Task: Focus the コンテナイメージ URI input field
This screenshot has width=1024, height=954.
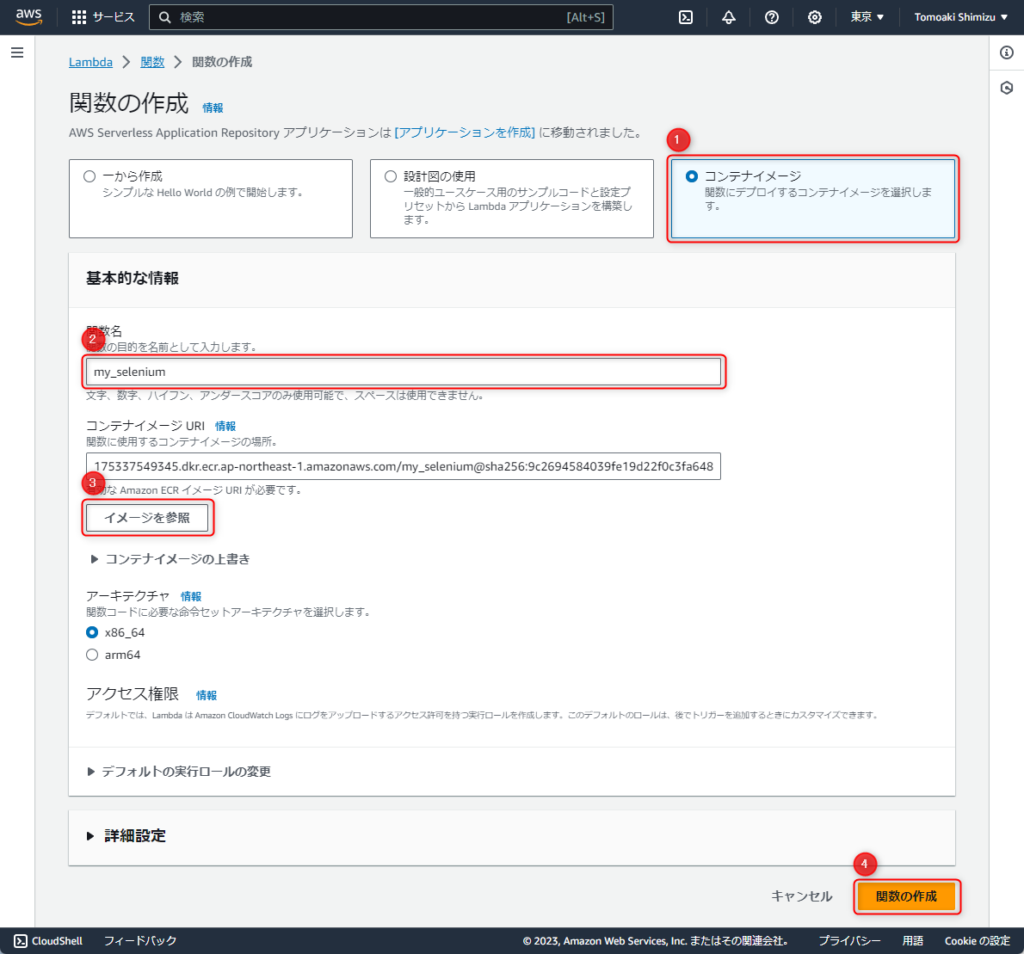Action: coord(404,466)
